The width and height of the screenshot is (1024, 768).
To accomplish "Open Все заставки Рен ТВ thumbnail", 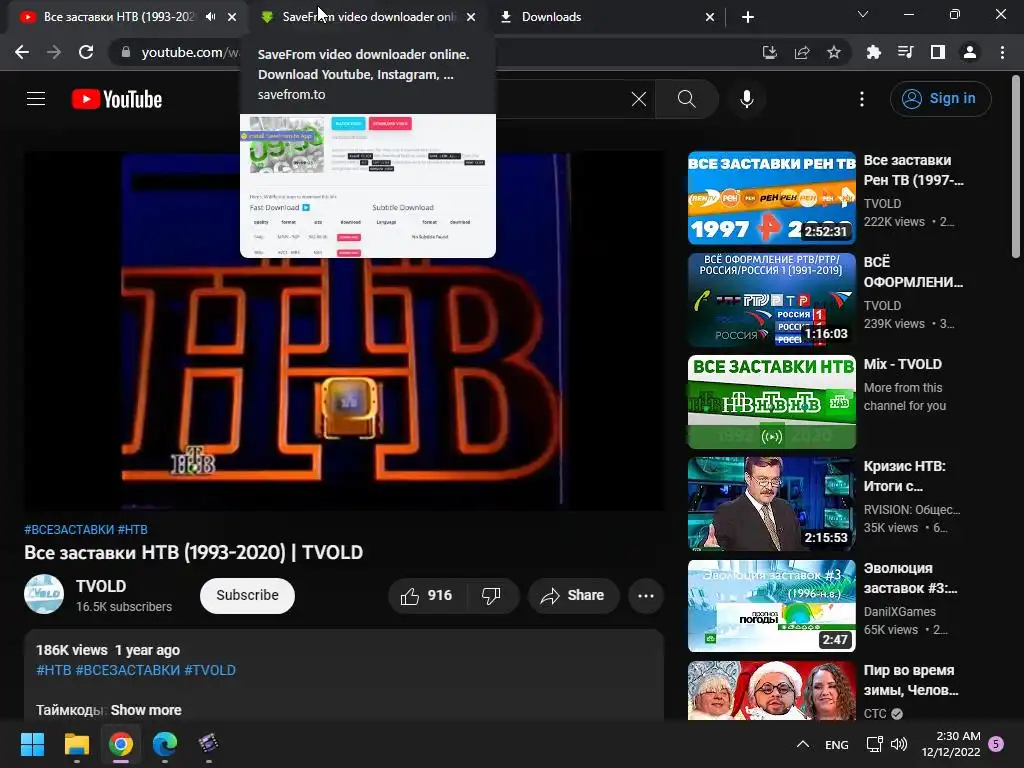I will coord(771,198).
